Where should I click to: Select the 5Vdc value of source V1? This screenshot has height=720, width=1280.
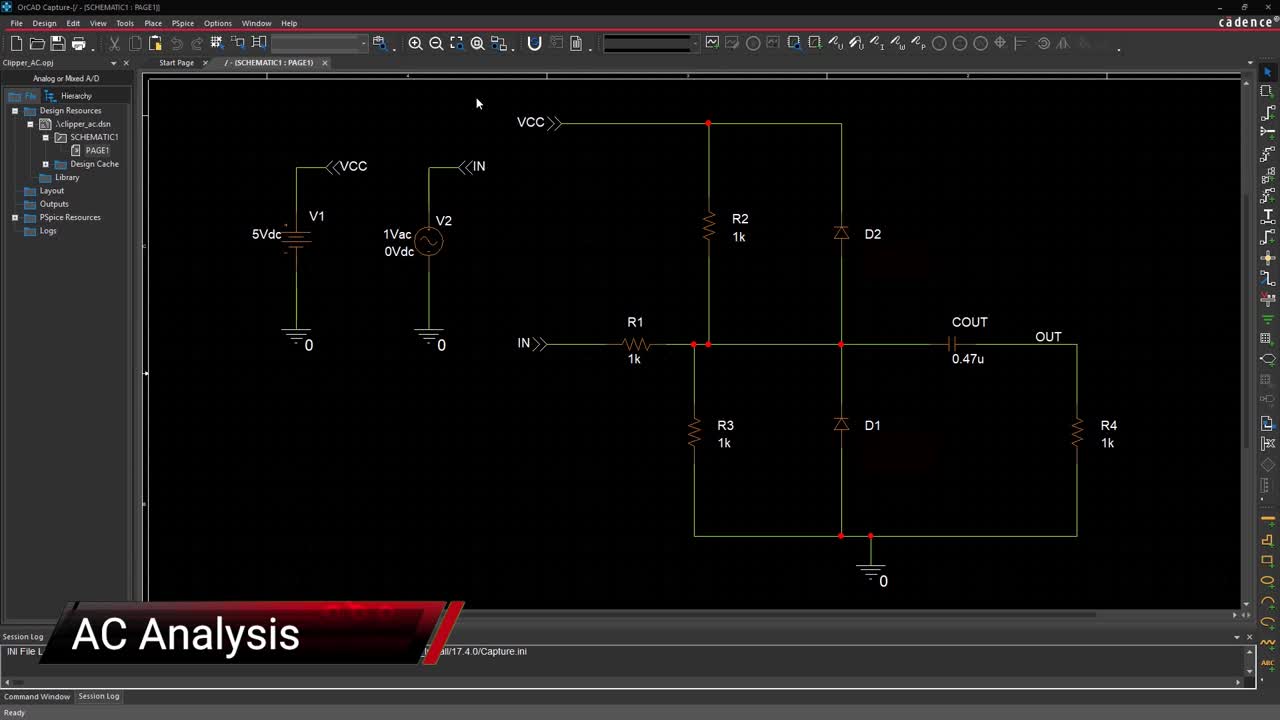coord(267,235)
